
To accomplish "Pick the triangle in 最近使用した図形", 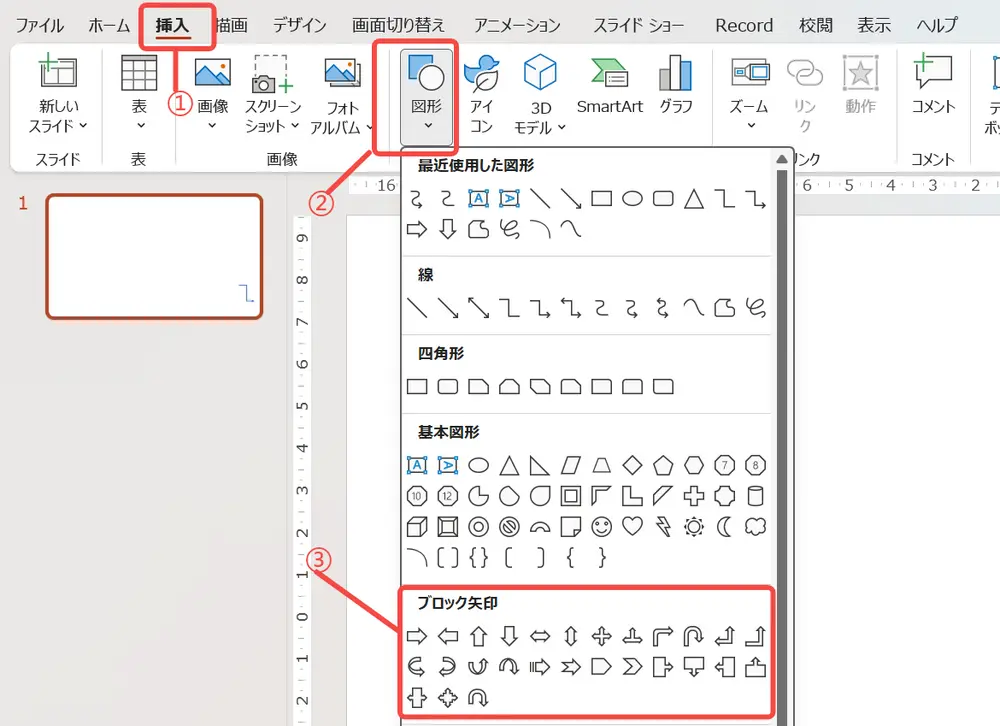I will [x=694, y=198].
